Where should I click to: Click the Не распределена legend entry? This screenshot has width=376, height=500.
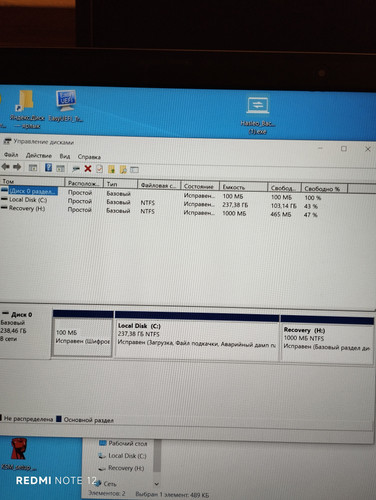point(27,419)
